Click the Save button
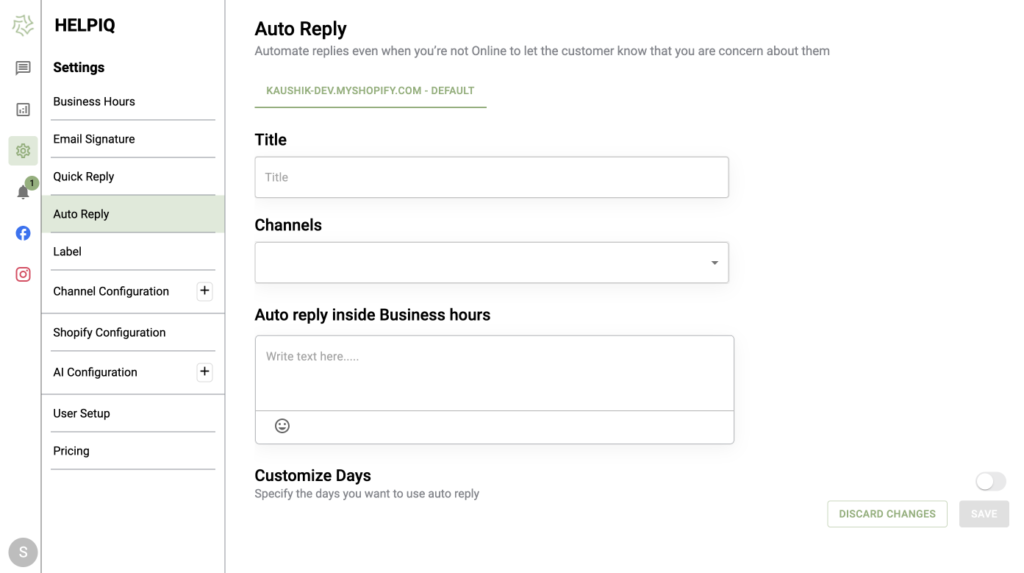The image size is (1024, 573). [x=984, y=514]
